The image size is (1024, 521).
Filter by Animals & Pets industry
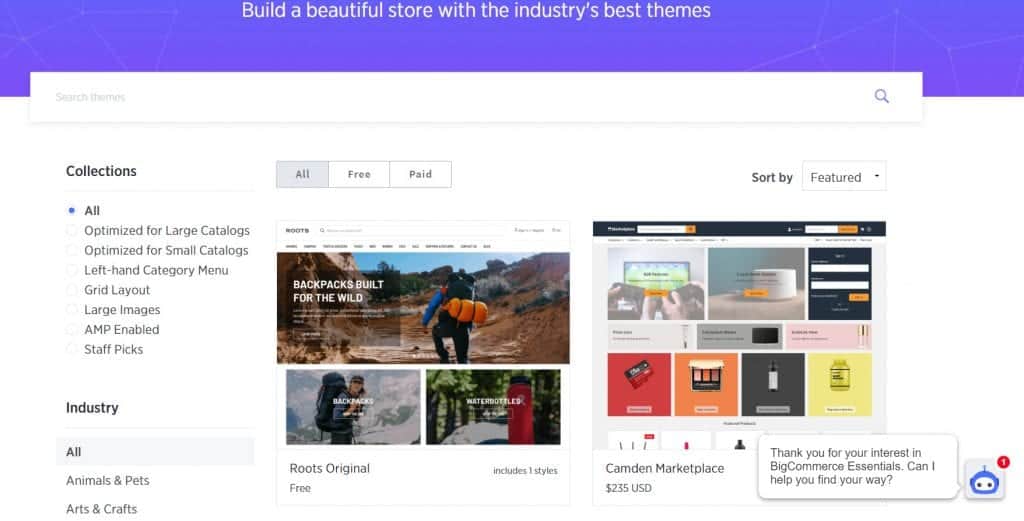click(108, 481)
